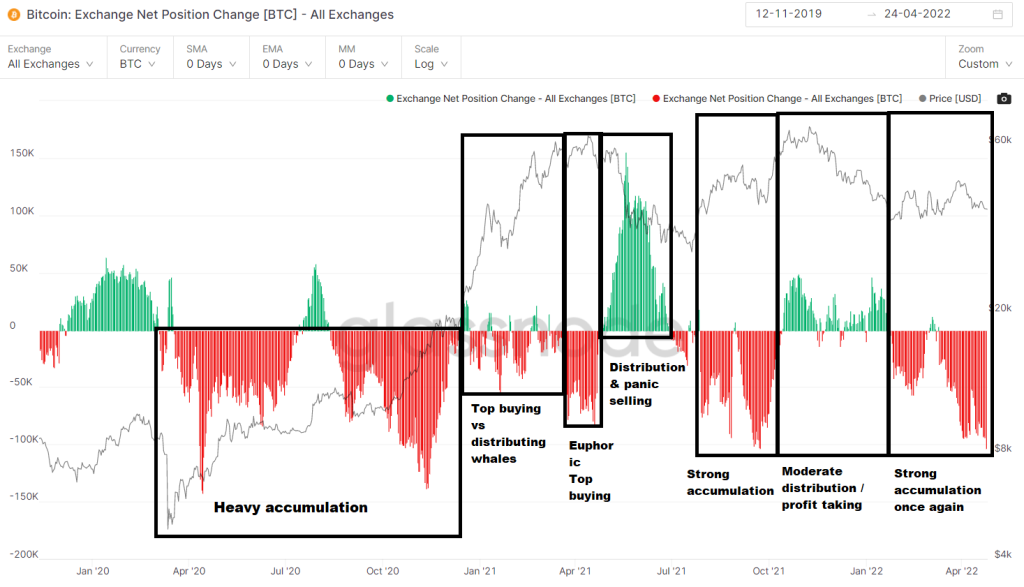Hide the Price [USD] legend series

pyautogui.click(x=950, y=99)
